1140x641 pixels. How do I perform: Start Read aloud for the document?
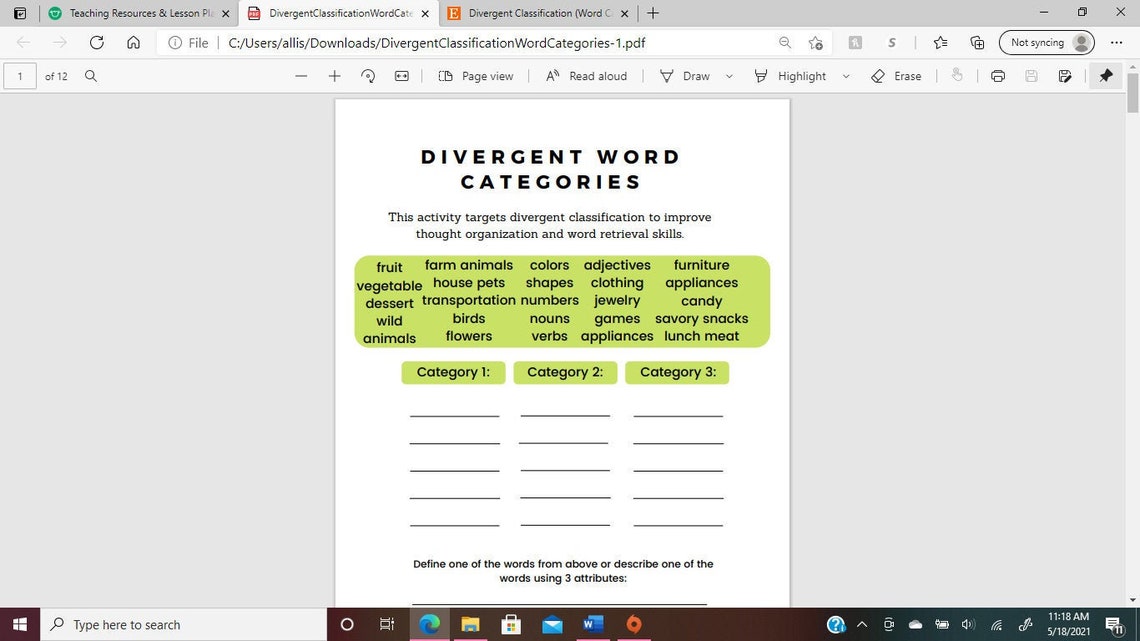point(588,76)
